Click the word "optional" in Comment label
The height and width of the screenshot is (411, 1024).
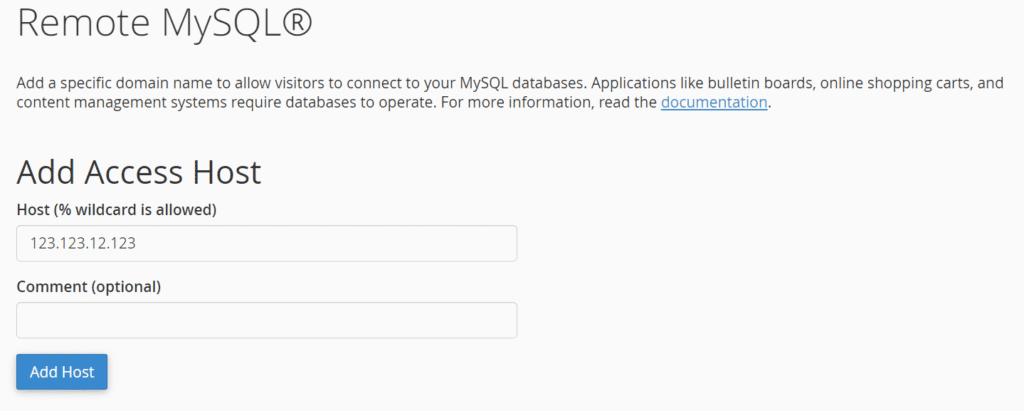(x=126, y=286)
